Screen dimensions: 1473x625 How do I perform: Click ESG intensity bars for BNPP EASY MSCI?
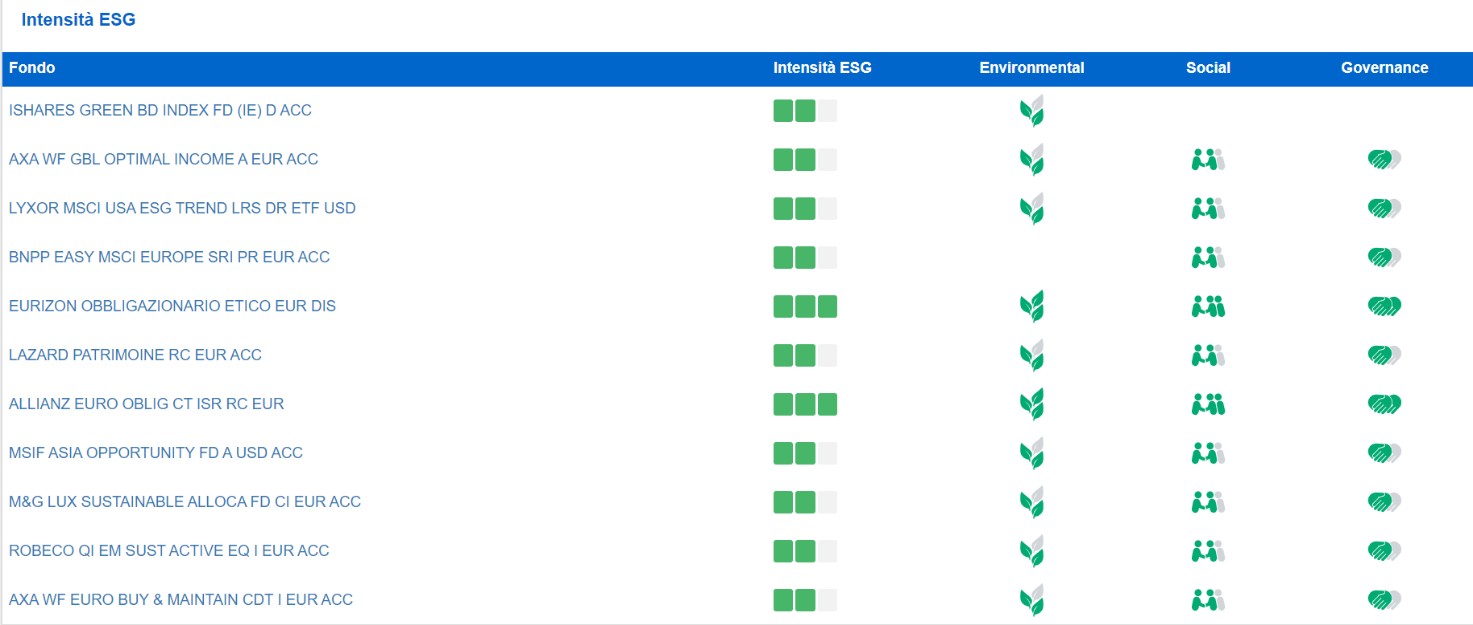pos(805,258)
